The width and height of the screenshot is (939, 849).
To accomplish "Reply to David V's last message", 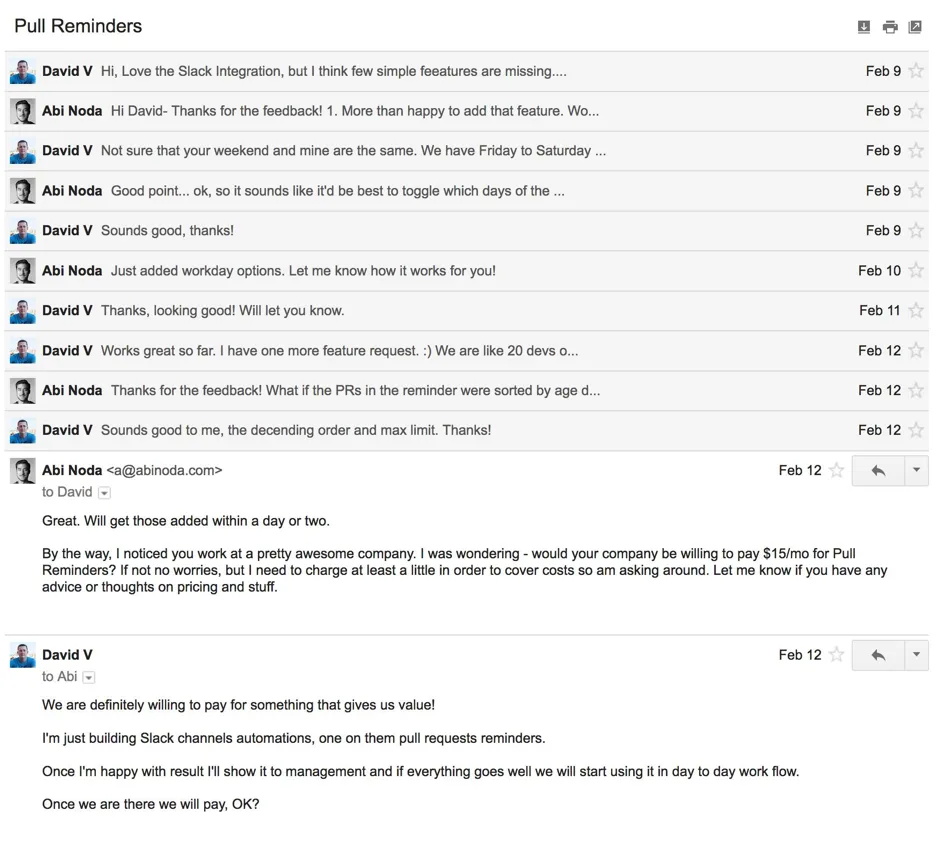I will [878, 655].
